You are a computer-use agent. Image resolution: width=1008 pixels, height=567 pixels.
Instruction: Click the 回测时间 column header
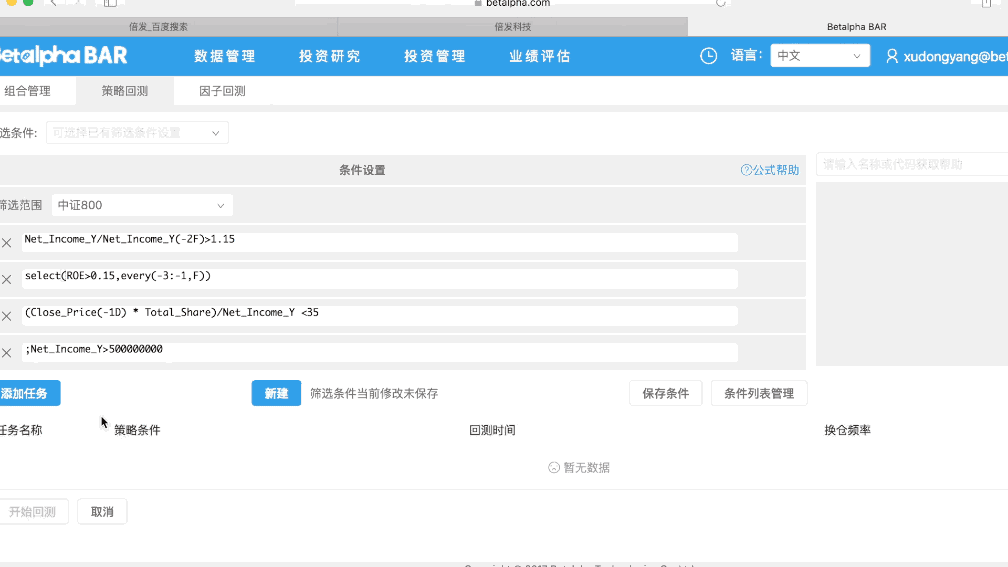pyautogui.click(x=492, y=430)
